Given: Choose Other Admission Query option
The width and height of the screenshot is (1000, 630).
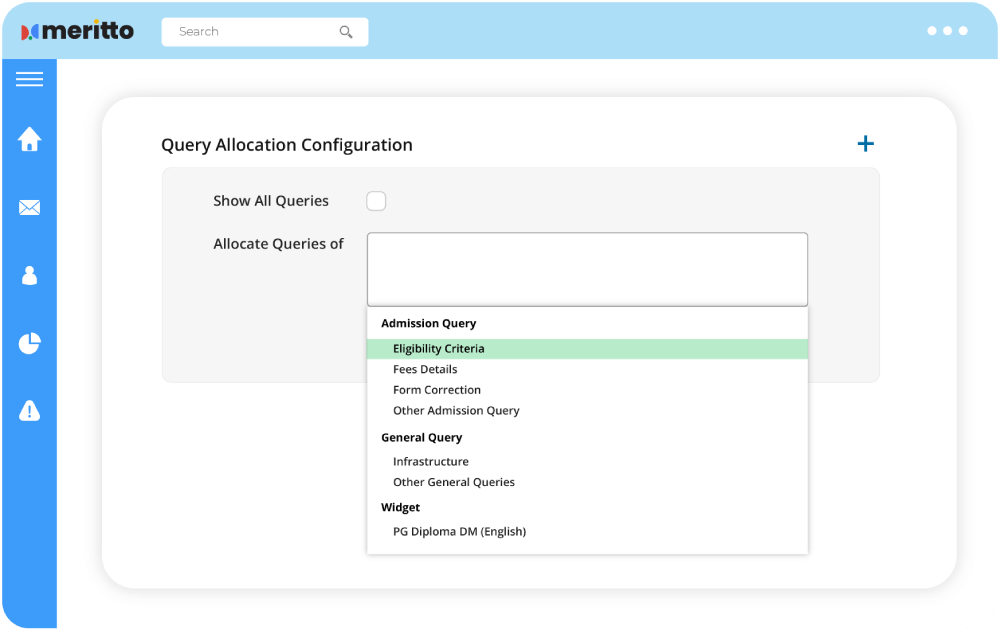Looking at the screenshot, I should [x=455, y=410].
